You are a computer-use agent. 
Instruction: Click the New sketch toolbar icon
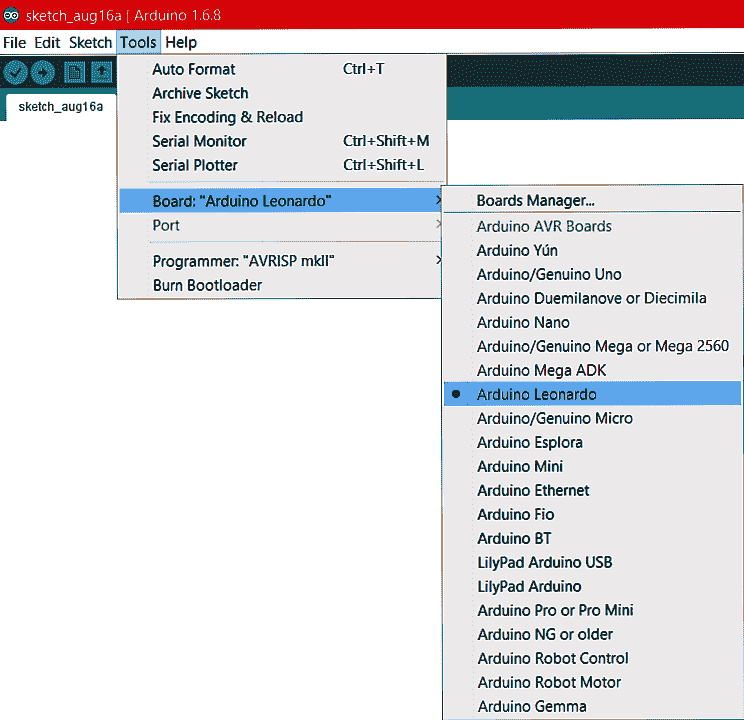[x=74, y=73]
